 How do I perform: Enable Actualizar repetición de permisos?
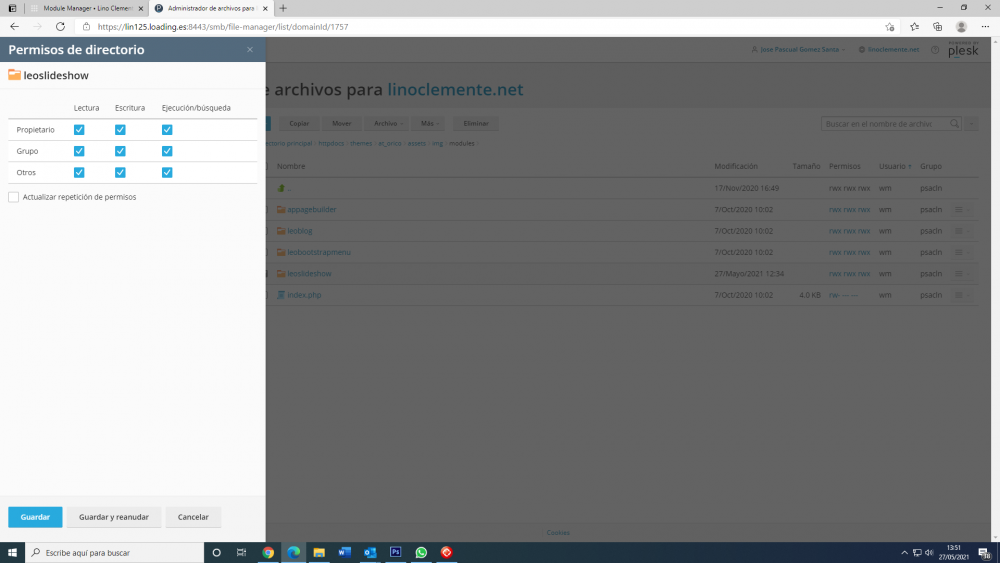(x=13, y=197)
